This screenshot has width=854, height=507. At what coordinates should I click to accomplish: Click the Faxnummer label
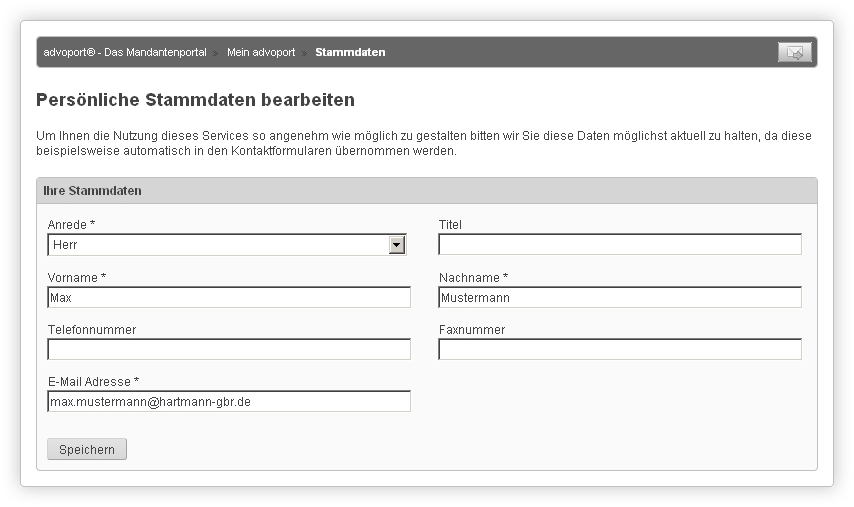click(472, 329)
